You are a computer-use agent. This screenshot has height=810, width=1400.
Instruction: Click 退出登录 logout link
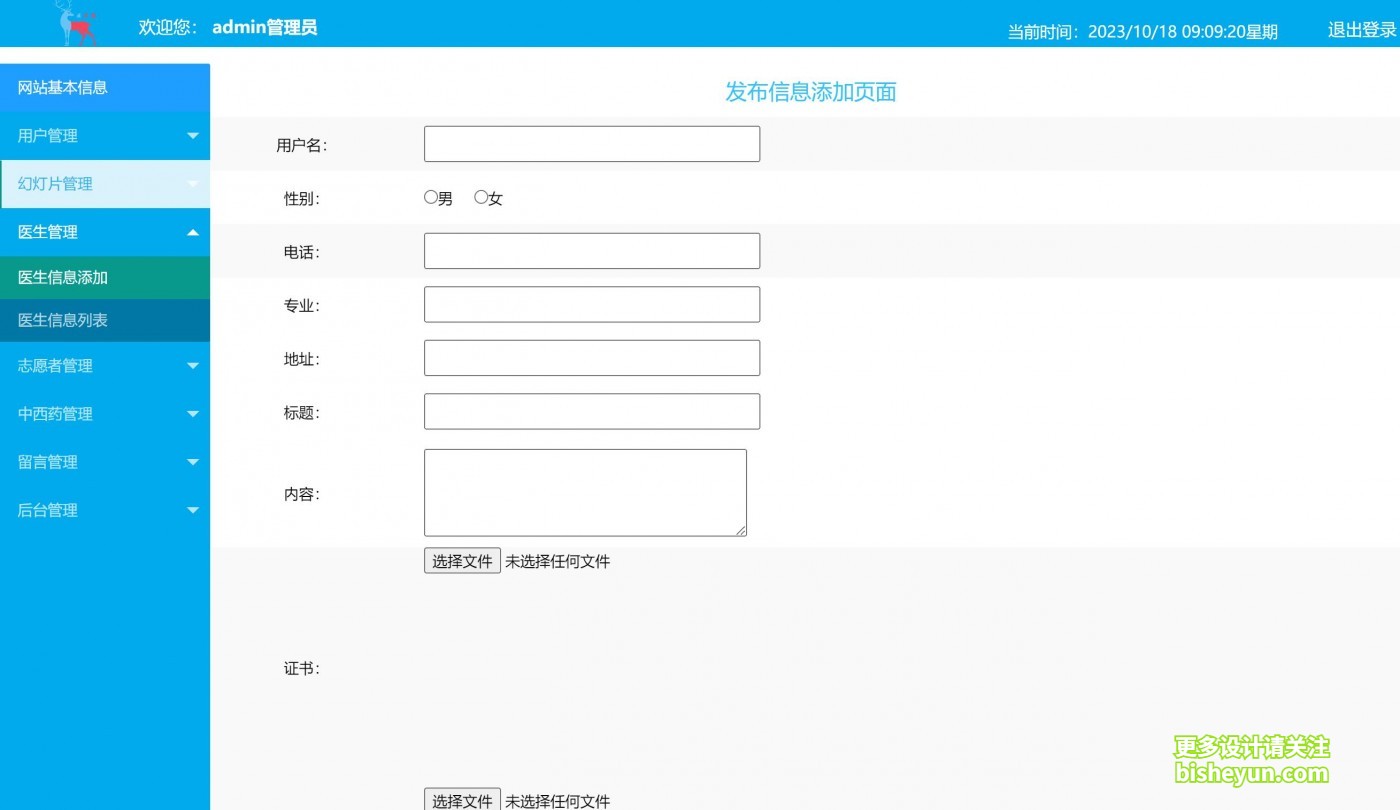pos(1362,30)
